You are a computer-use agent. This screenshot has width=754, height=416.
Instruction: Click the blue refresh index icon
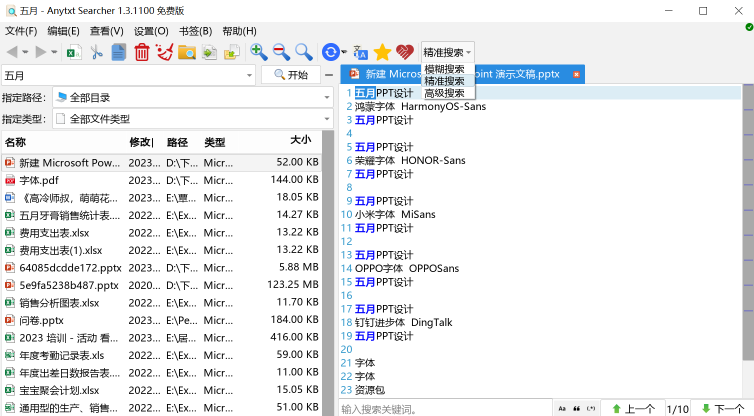point(330,52)
